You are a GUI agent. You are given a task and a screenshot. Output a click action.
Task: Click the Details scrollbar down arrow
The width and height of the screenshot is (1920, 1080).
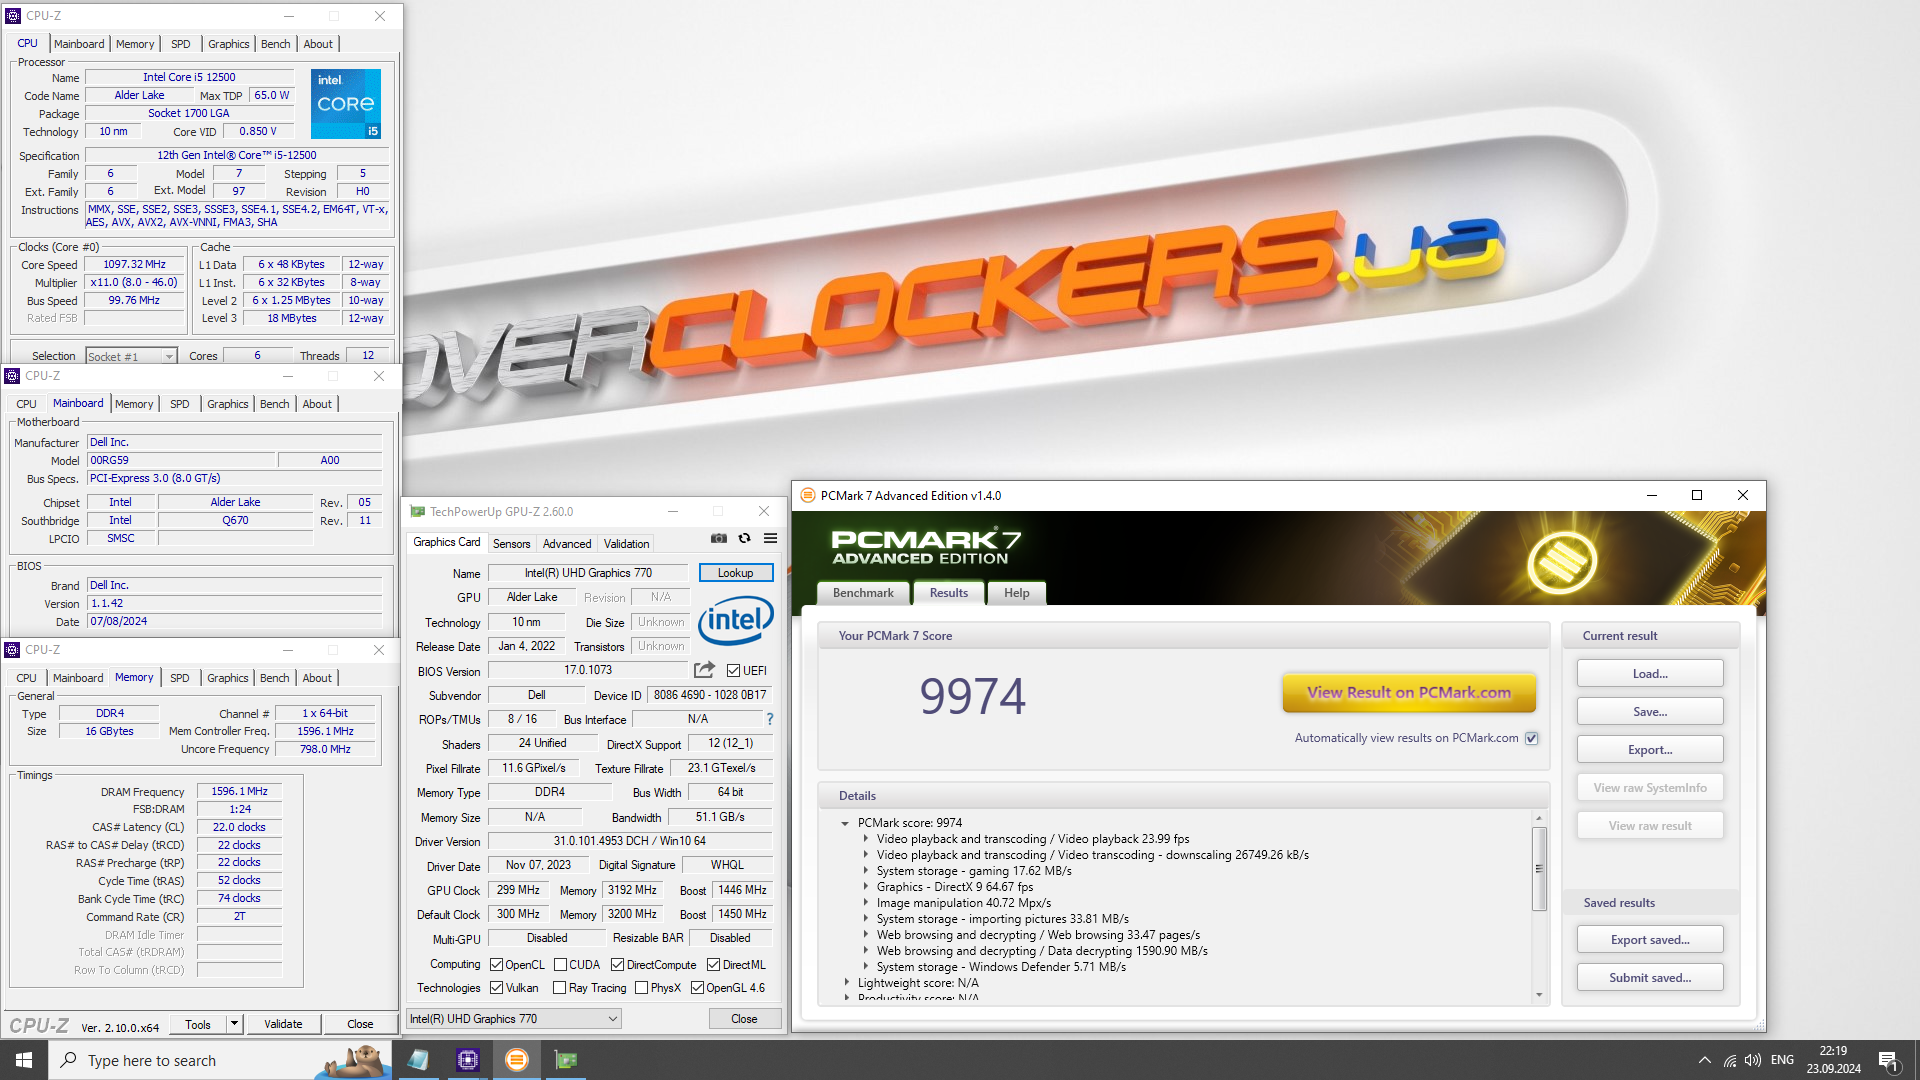click(1539, 995)
